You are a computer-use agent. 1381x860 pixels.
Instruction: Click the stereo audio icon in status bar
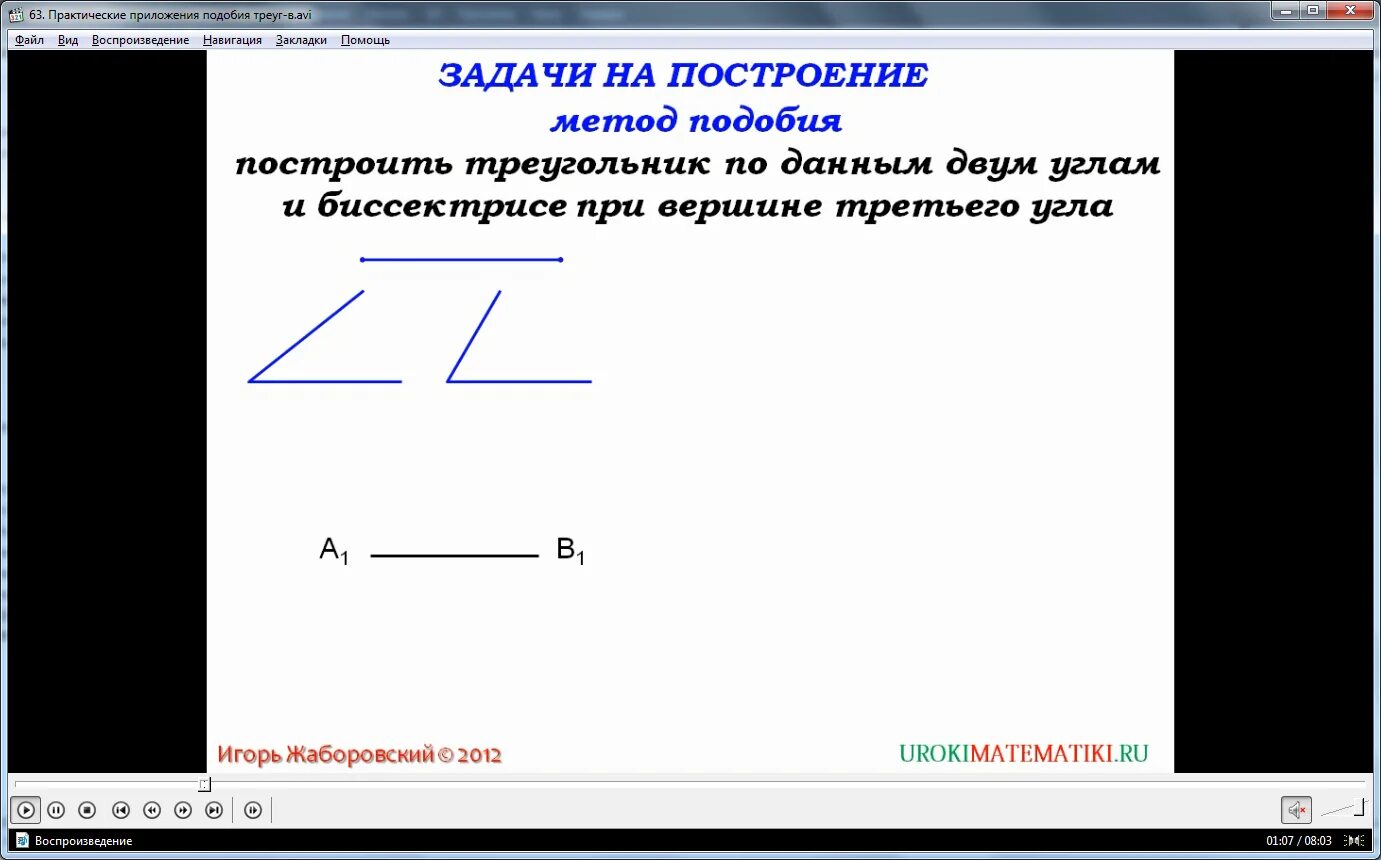point(1354,841)
